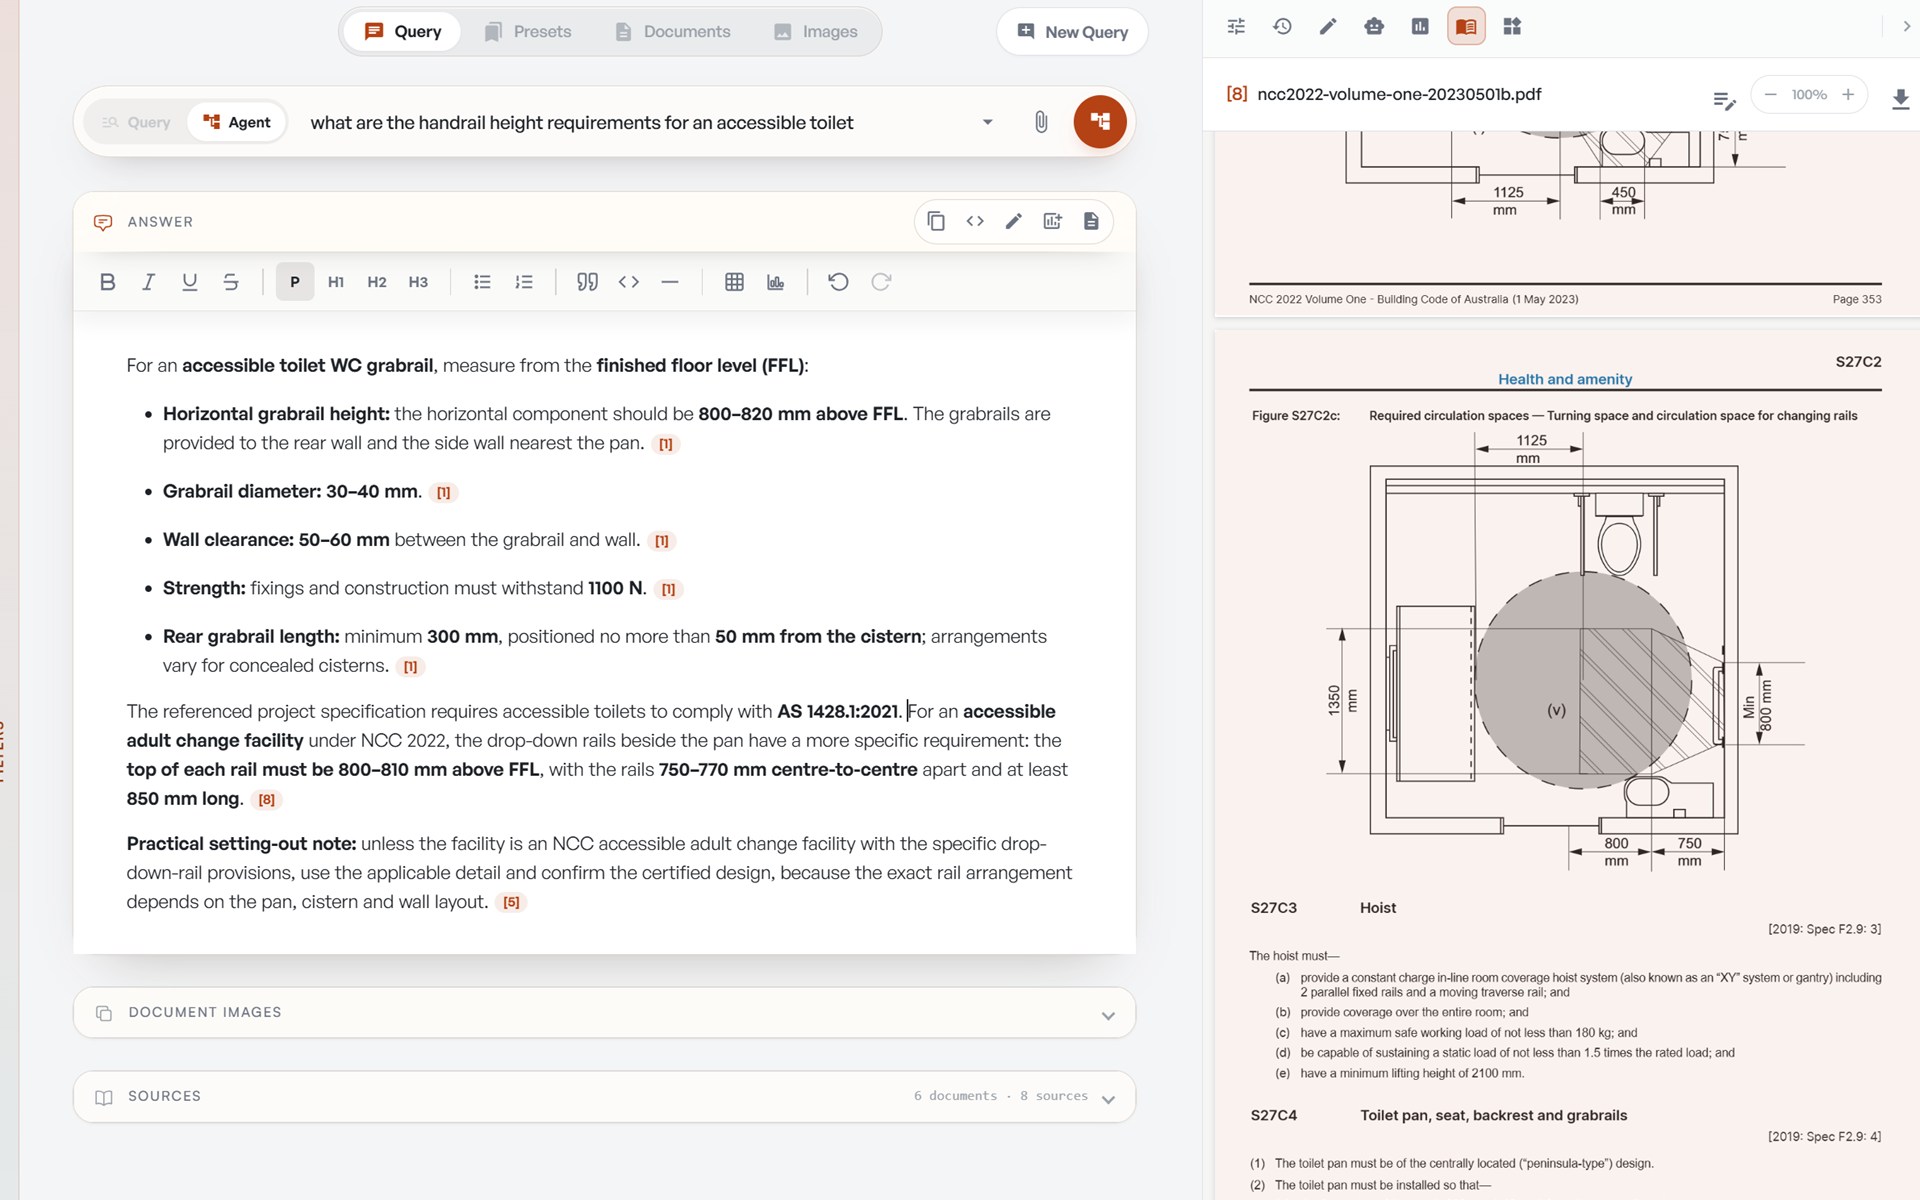Image resolution: width=1920 pixels, height=1200 pixels.
Task: Copy the answer to clipboard
Action: [x=936, y=221]
